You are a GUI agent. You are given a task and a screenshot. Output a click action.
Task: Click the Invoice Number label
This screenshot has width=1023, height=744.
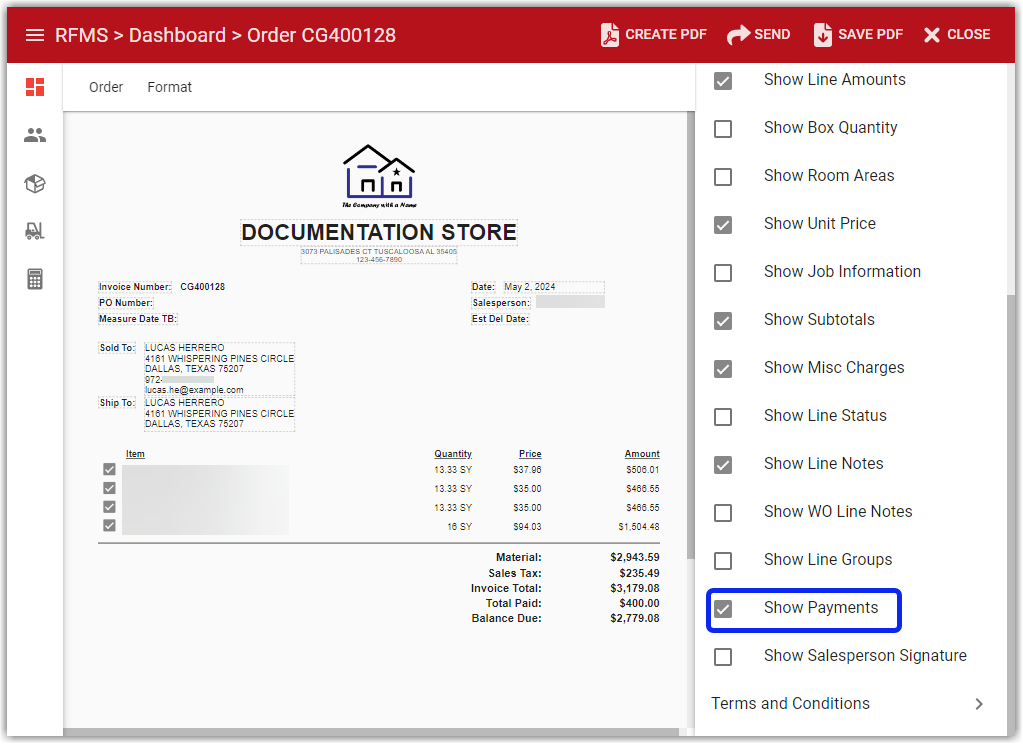click(135, 287)
